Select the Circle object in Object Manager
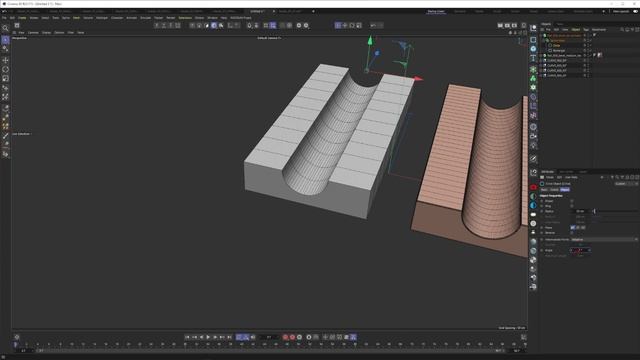The width and height of the screenshot is (640, 360). point(557,45)
